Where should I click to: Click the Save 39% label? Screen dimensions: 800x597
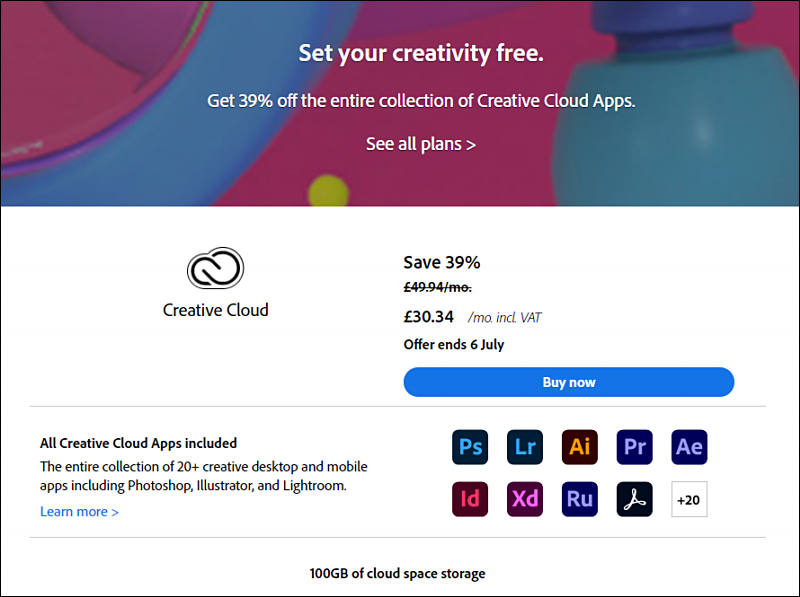(442, 262)
